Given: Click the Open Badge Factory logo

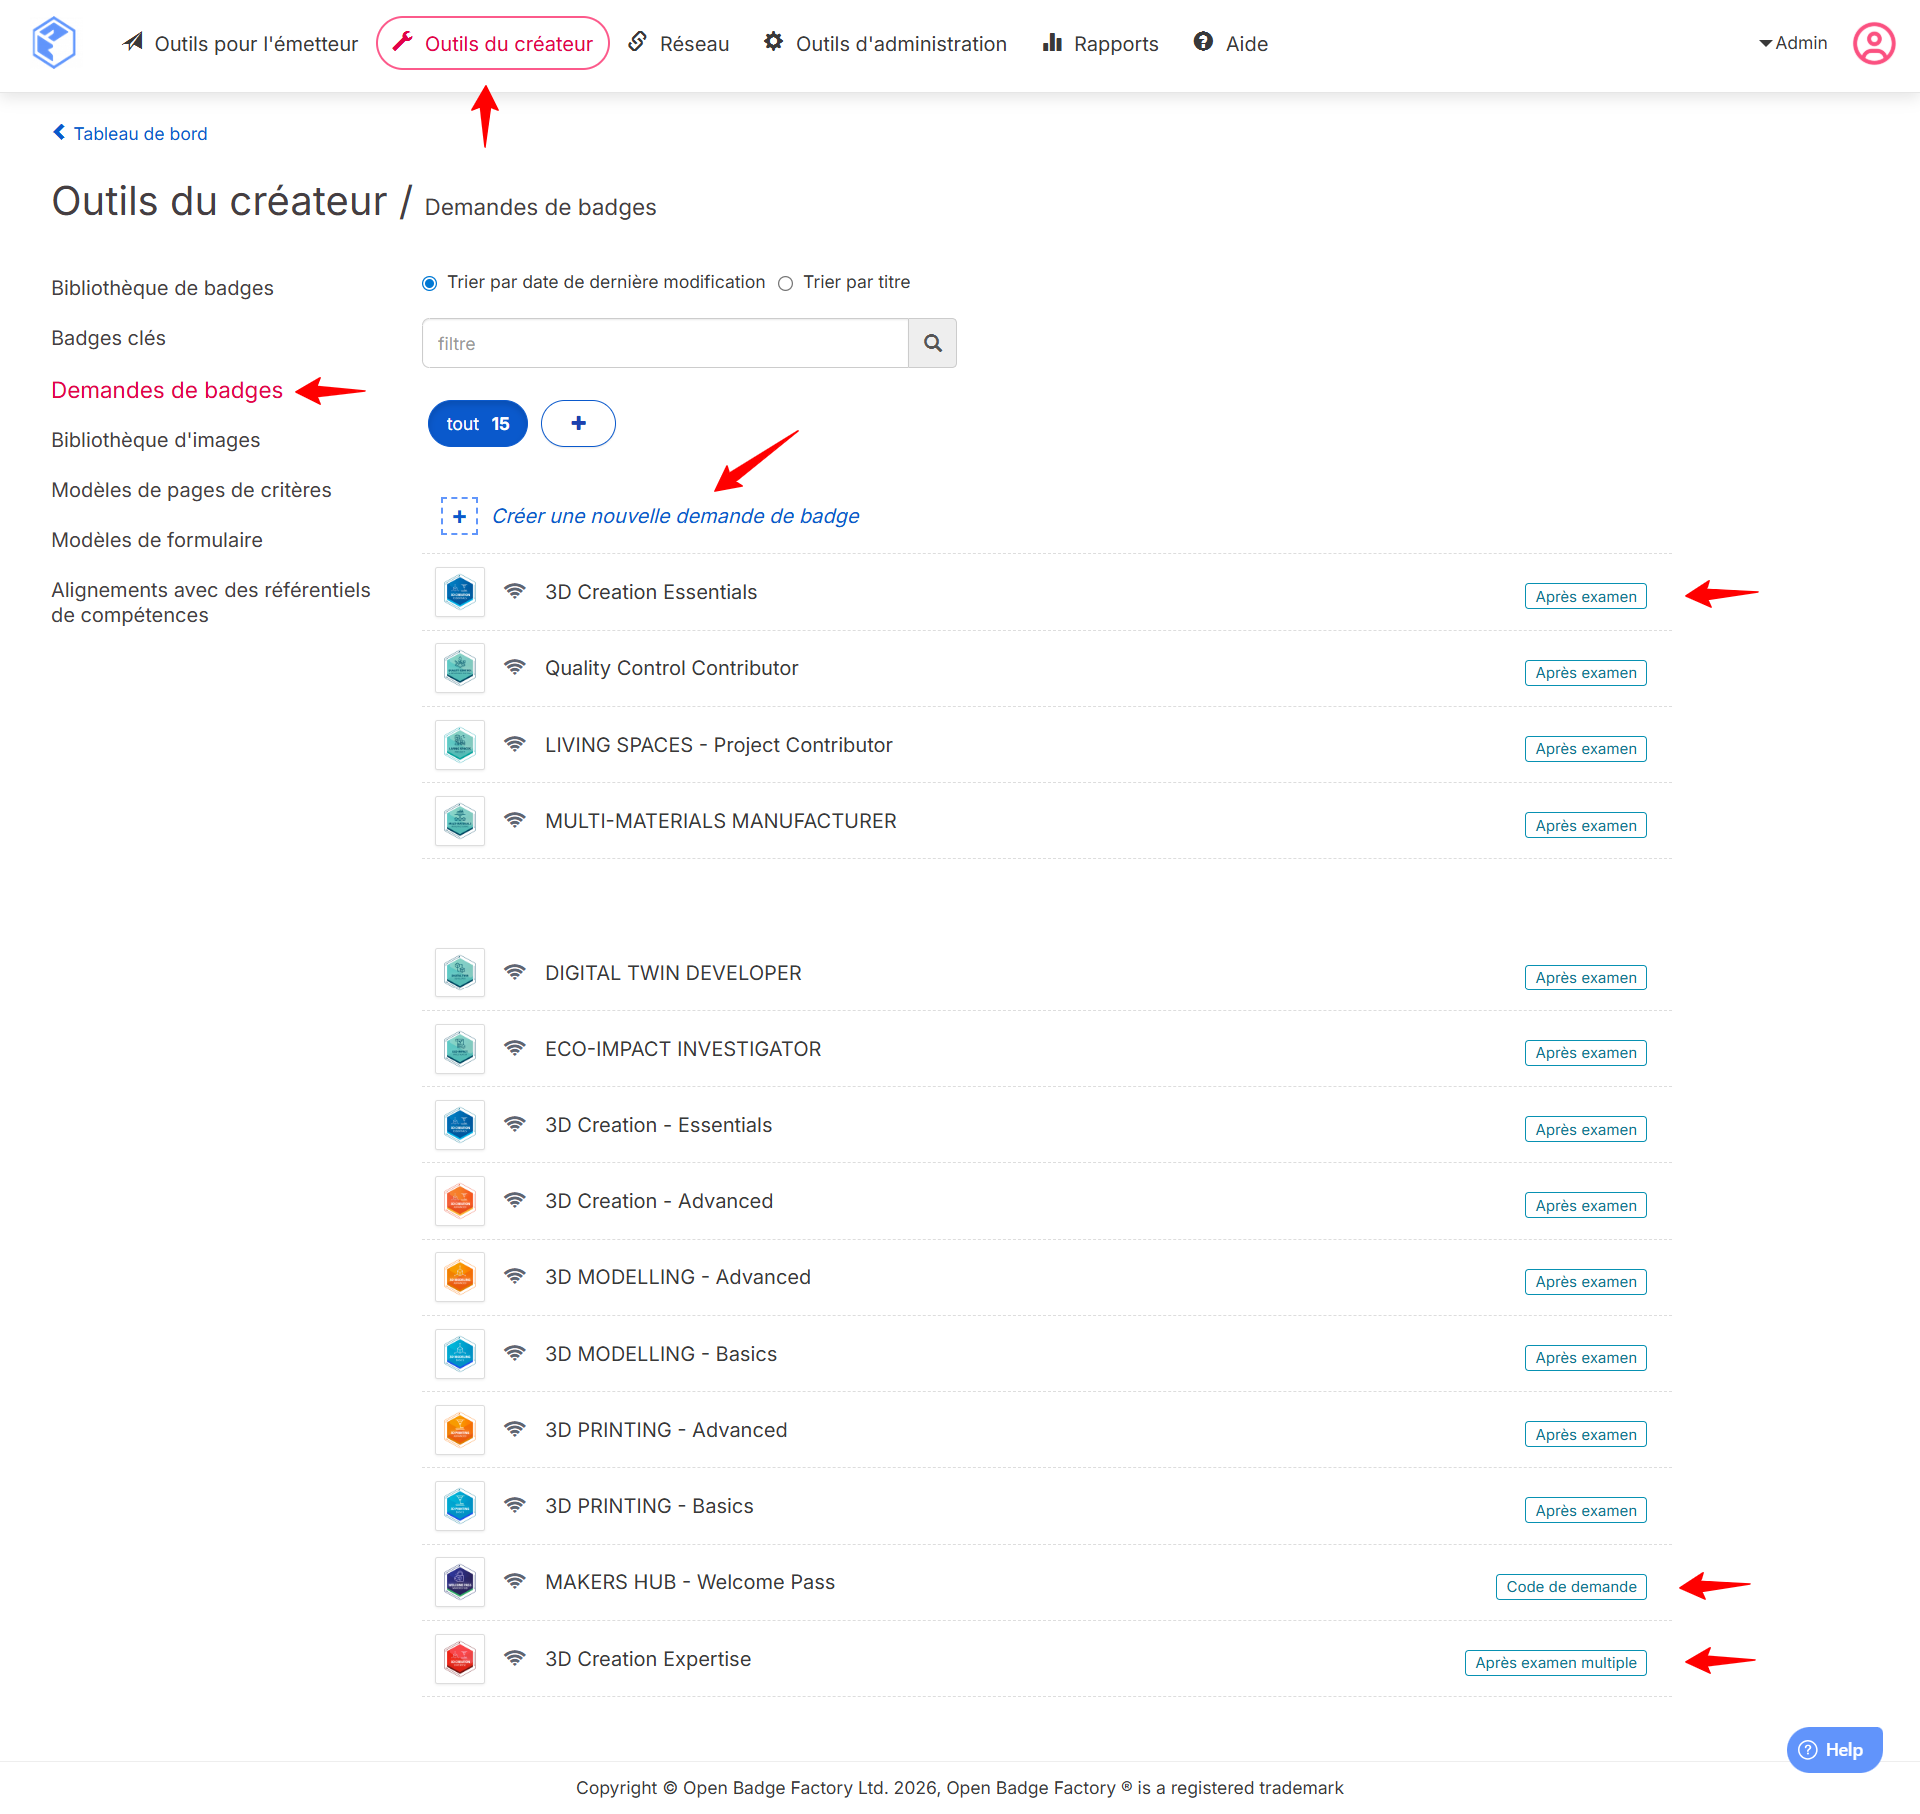Looking at the screenshot, I should [54, 43].
